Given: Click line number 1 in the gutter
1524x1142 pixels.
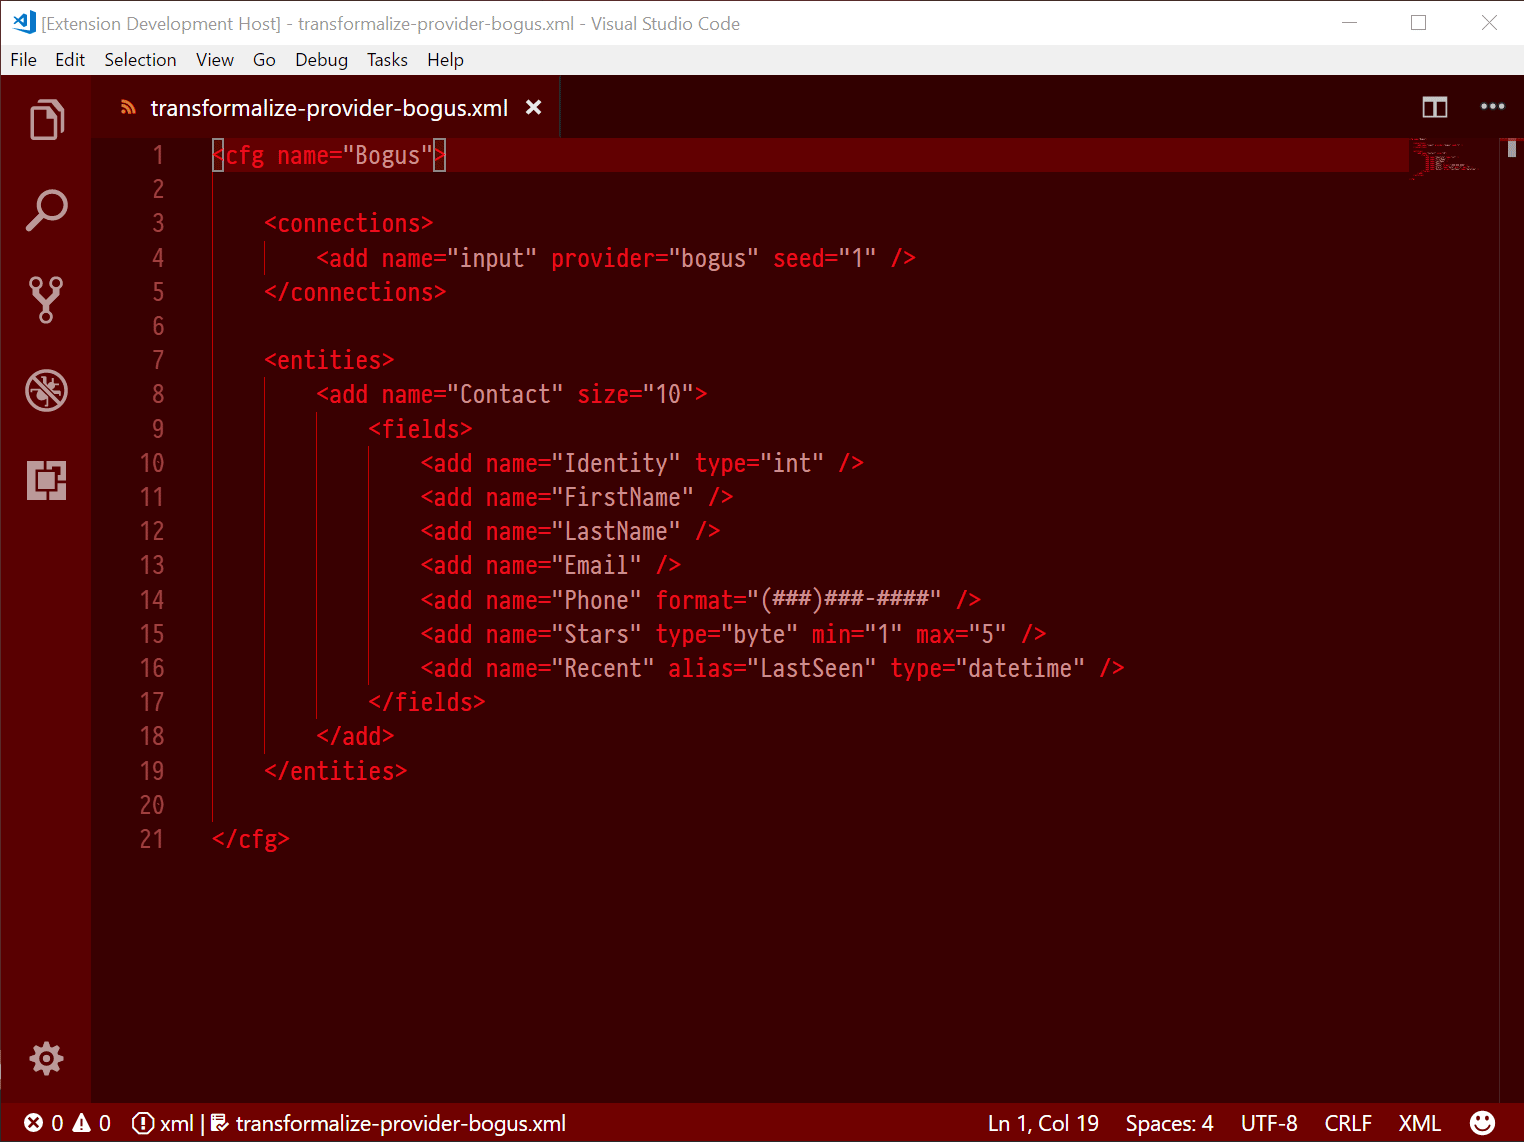Looking at the screenshot, I should [158, 155].
